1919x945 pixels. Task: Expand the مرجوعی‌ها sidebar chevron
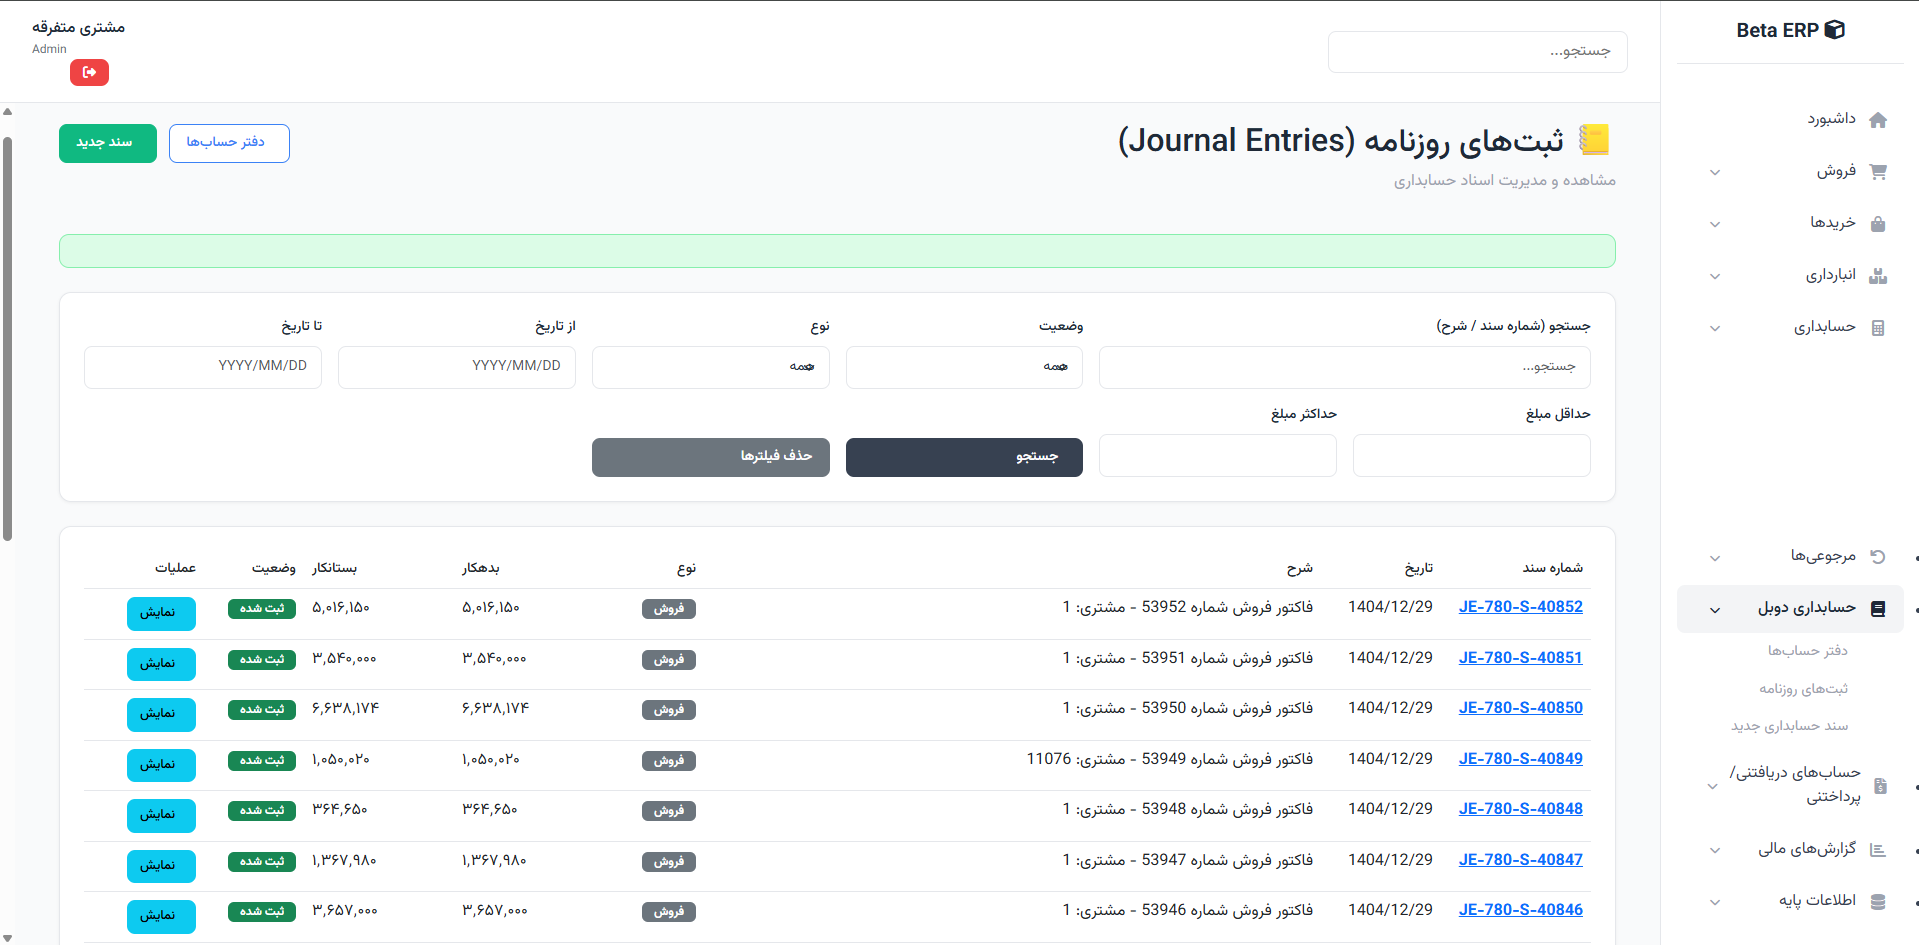point(1715,558)
